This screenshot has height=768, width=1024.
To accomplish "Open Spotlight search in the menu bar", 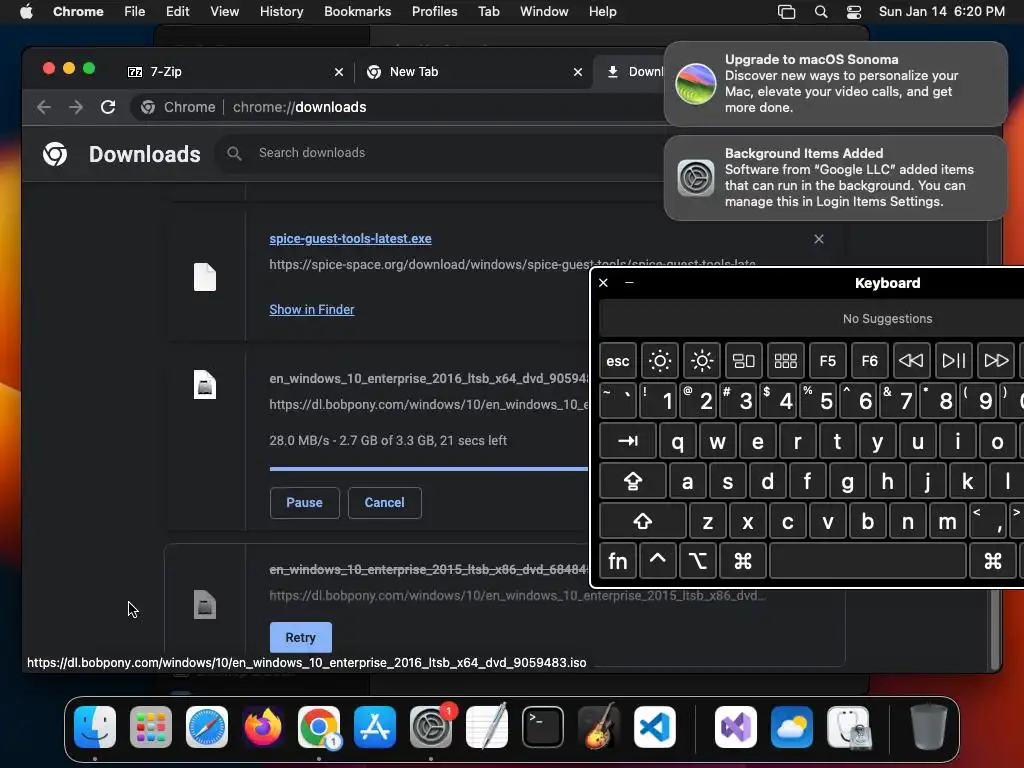I will (821, 12).
